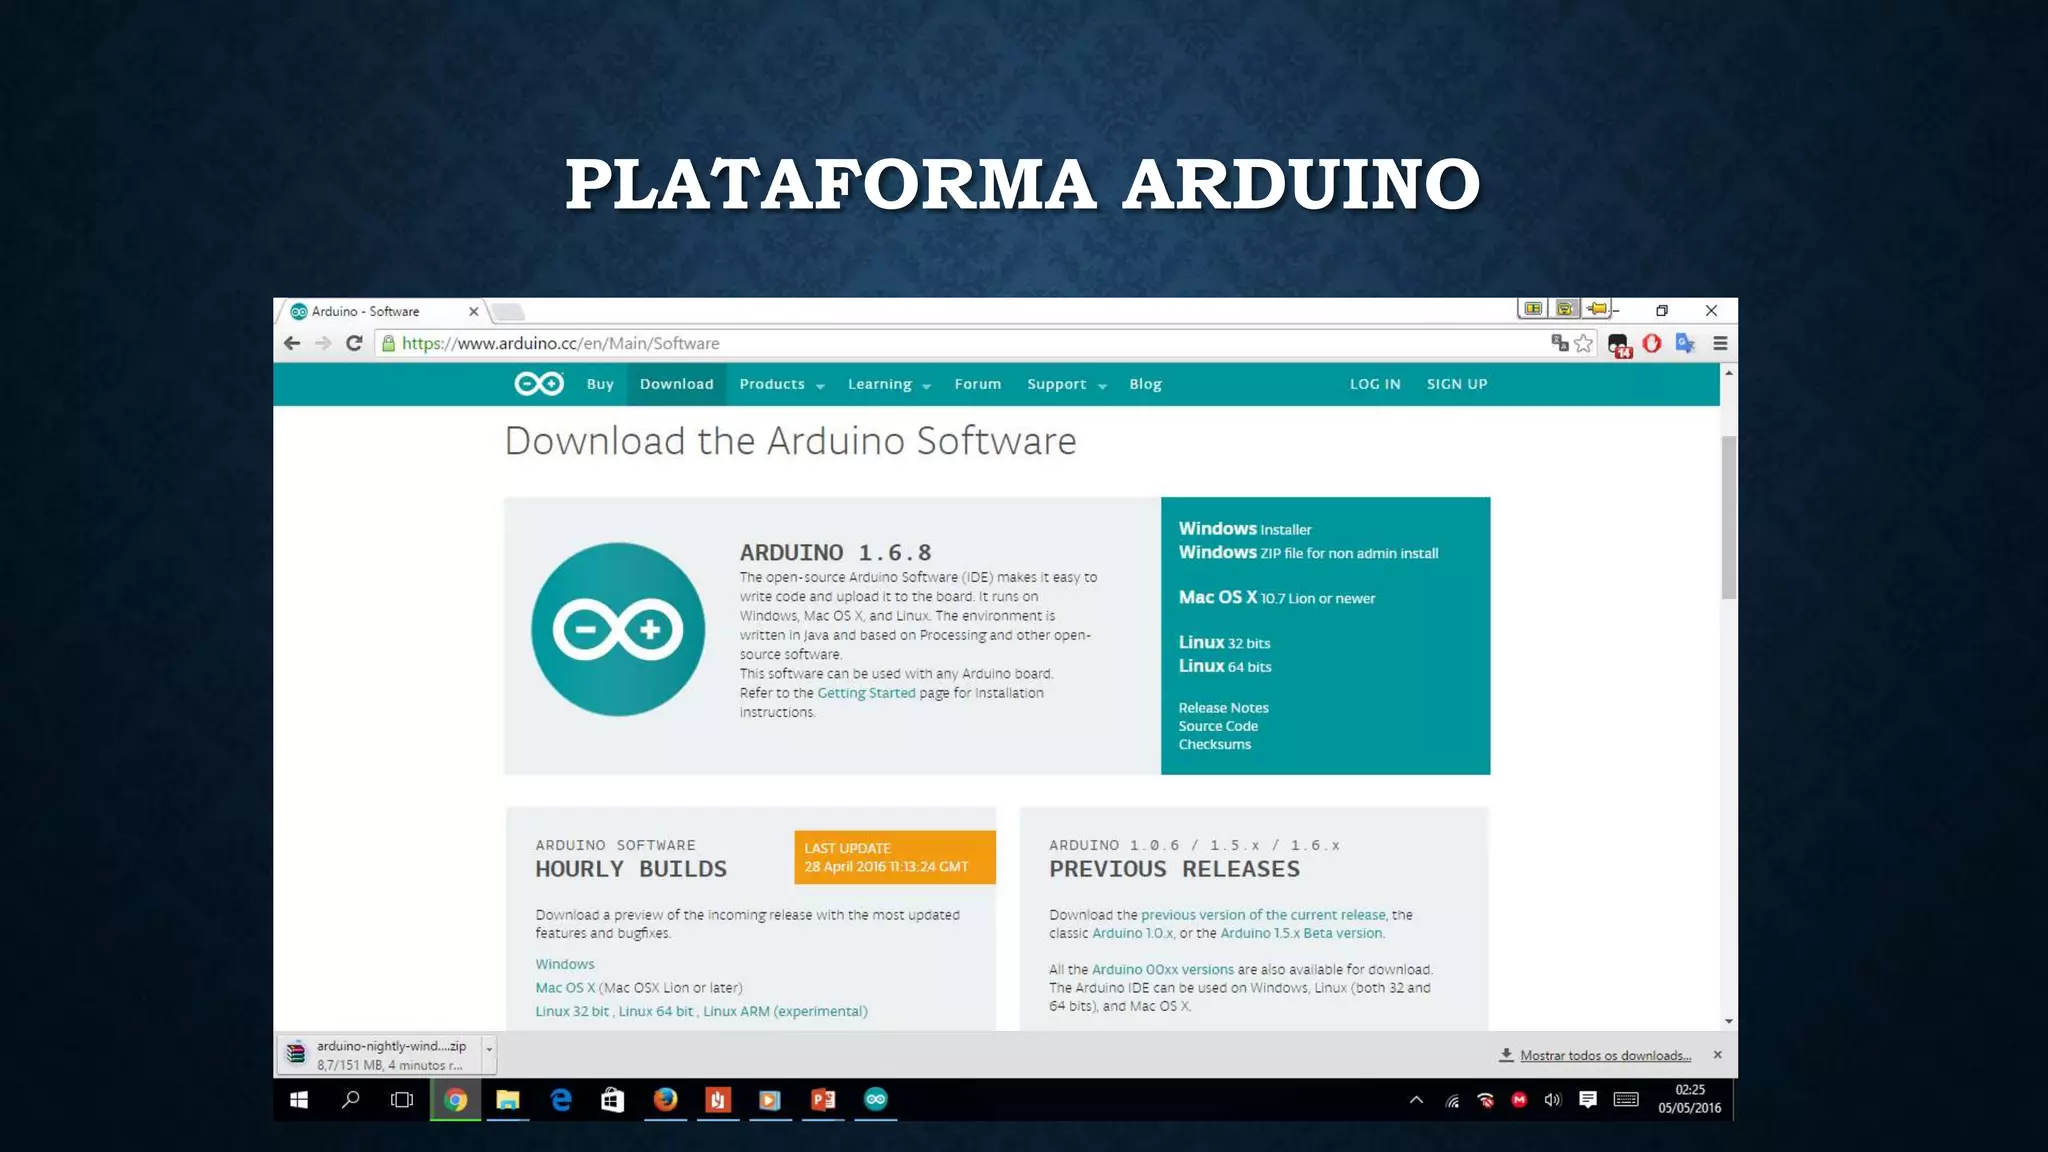2048x1152 pixels.
Task: Click the volume icon in system tray
Action: coord(1553,1100)
